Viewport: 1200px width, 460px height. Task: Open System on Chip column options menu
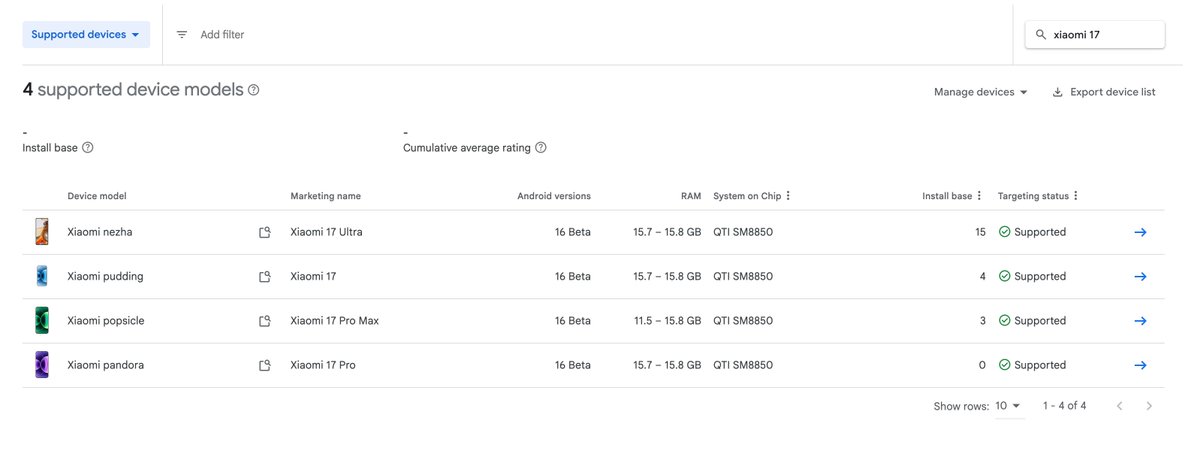pos(788,196)
